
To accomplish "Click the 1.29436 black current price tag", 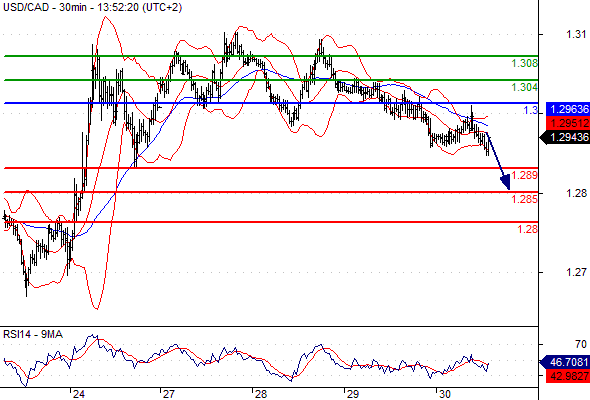I will (565, 137).
